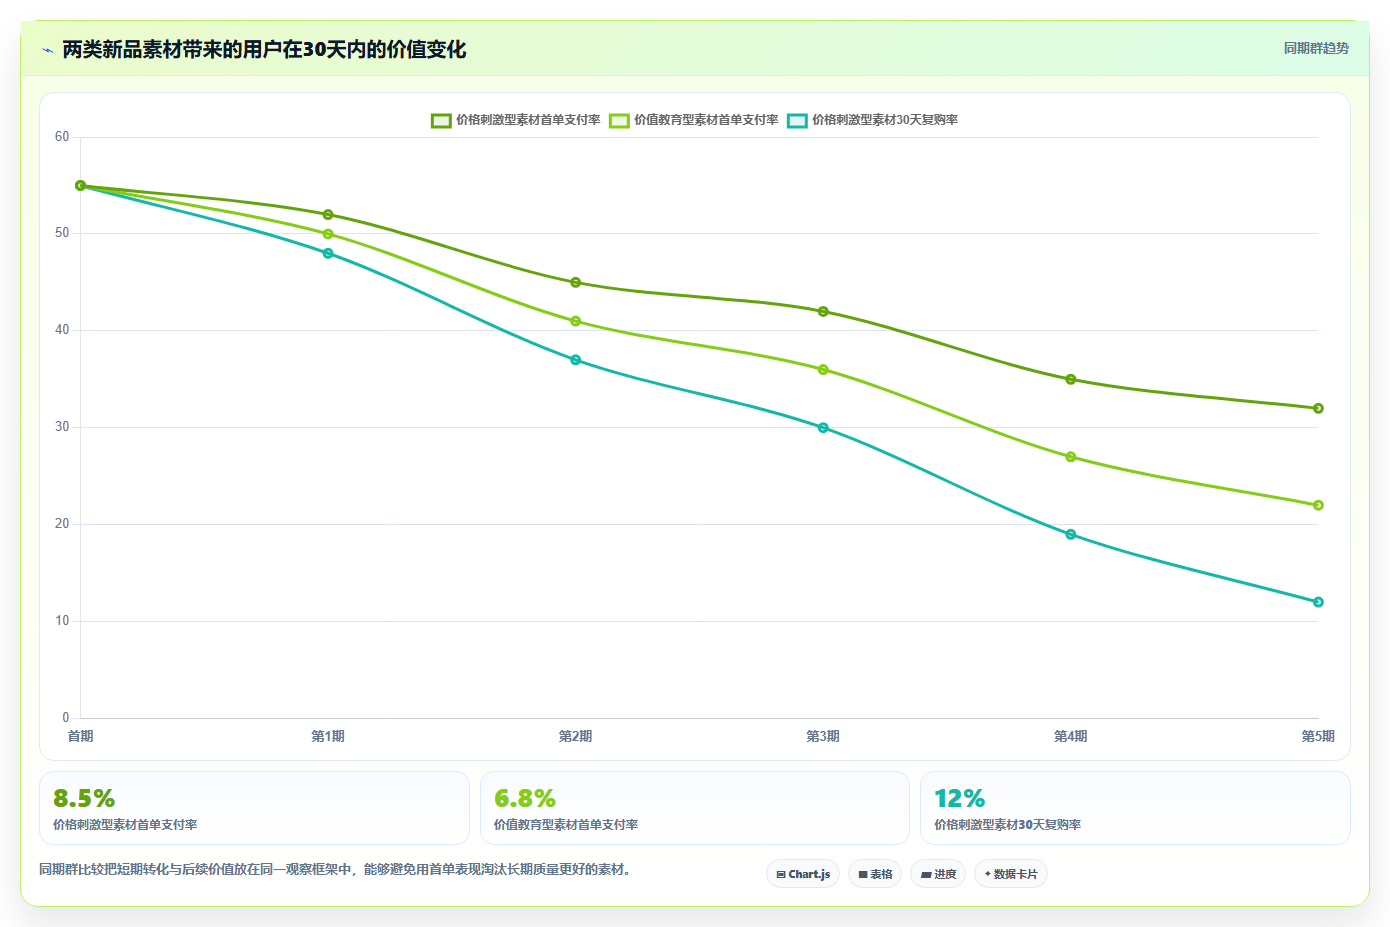Click the Chart.js tag chip

click(x=803, y=874)
